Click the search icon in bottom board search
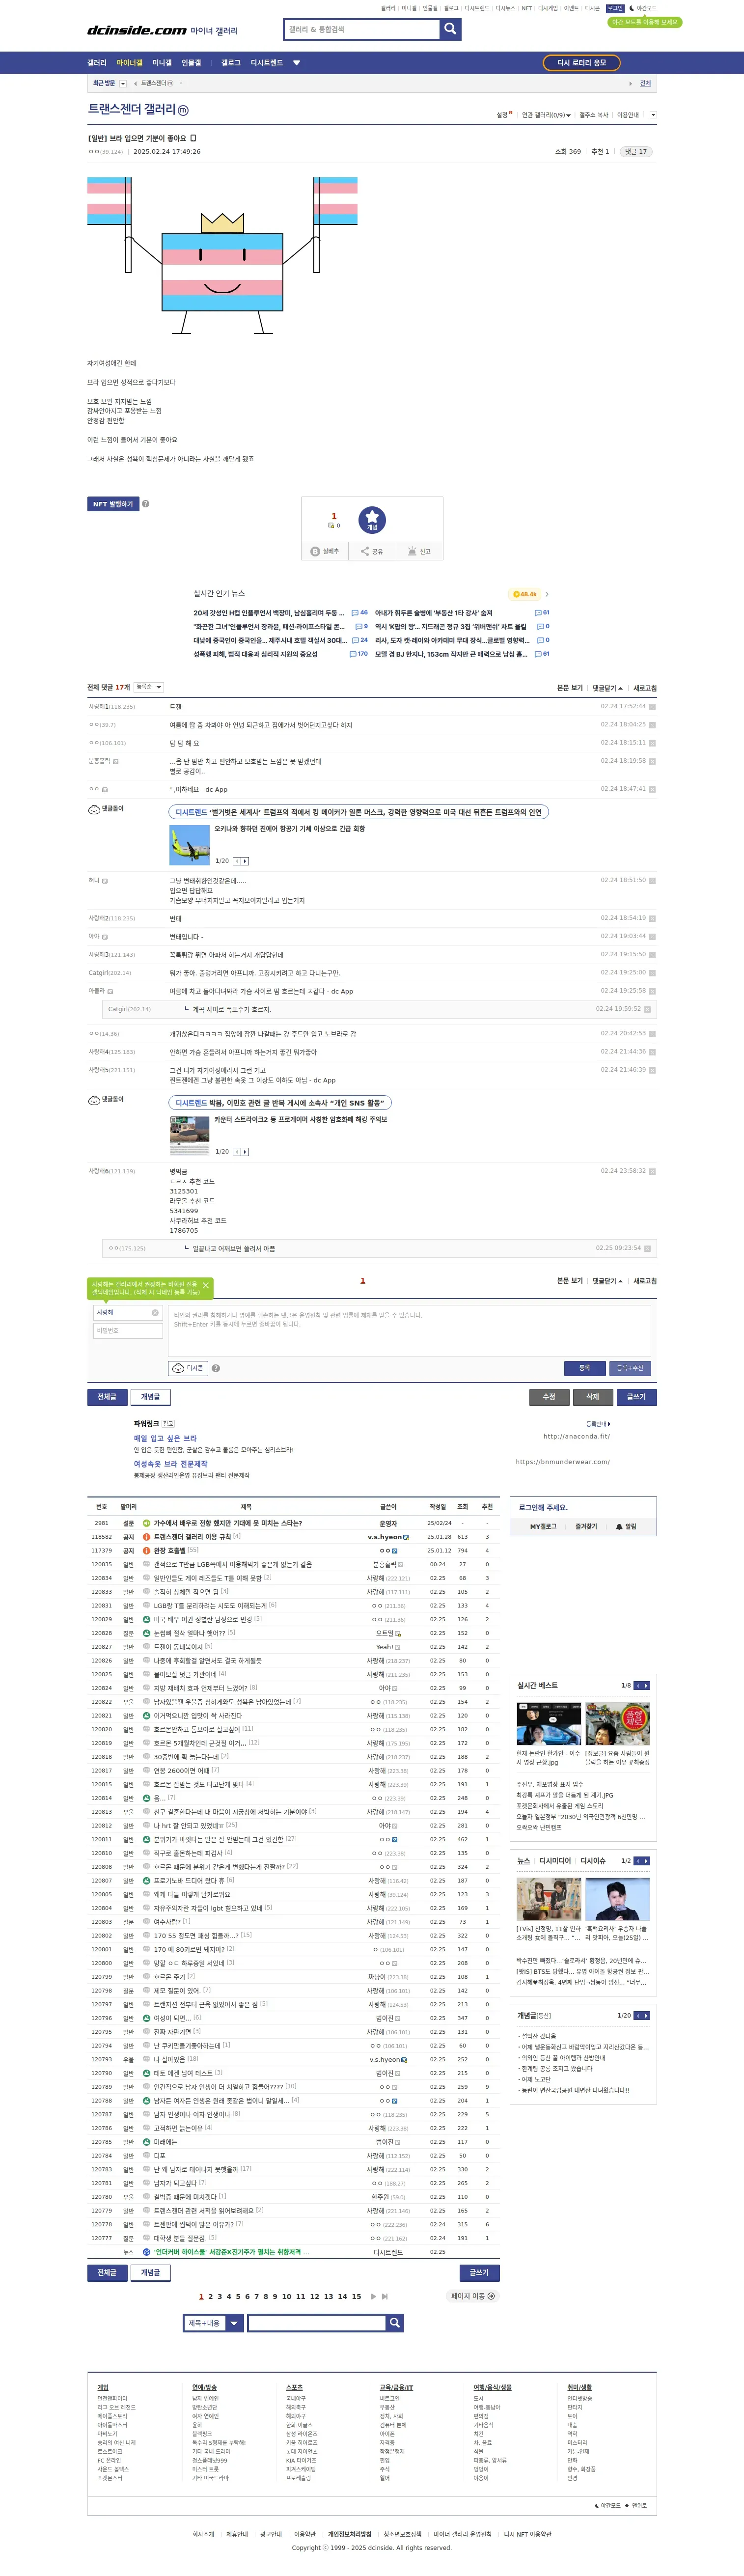744x2576 pixels. [394, 2323]
